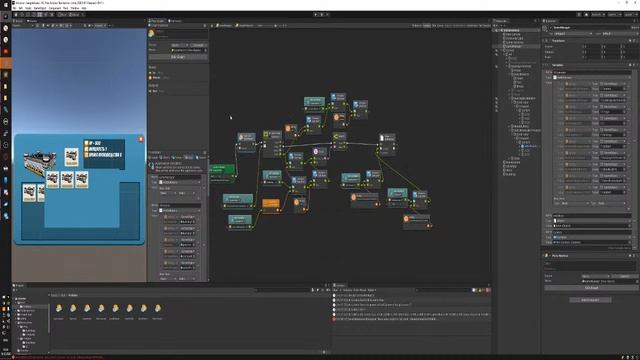Open the File menu
640x360 pixels.
[14, 8]
